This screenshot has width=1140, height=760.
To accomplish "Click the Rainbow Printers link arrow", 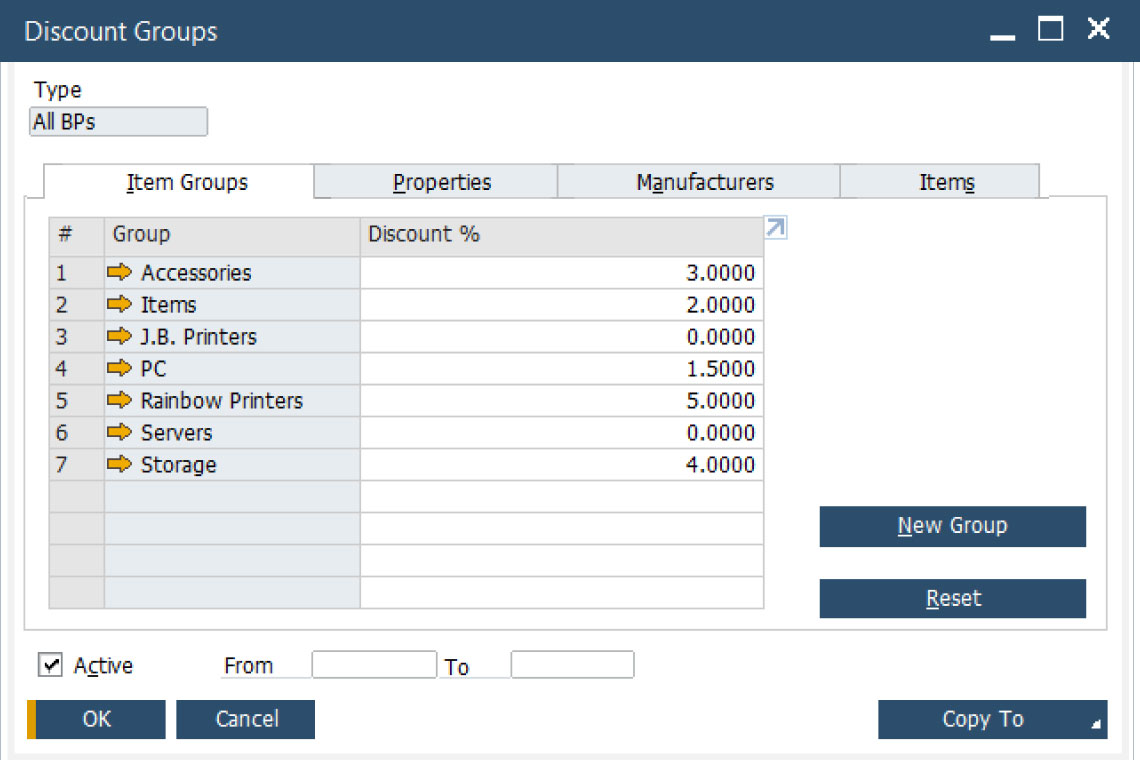I will click(x=120, y=400).
